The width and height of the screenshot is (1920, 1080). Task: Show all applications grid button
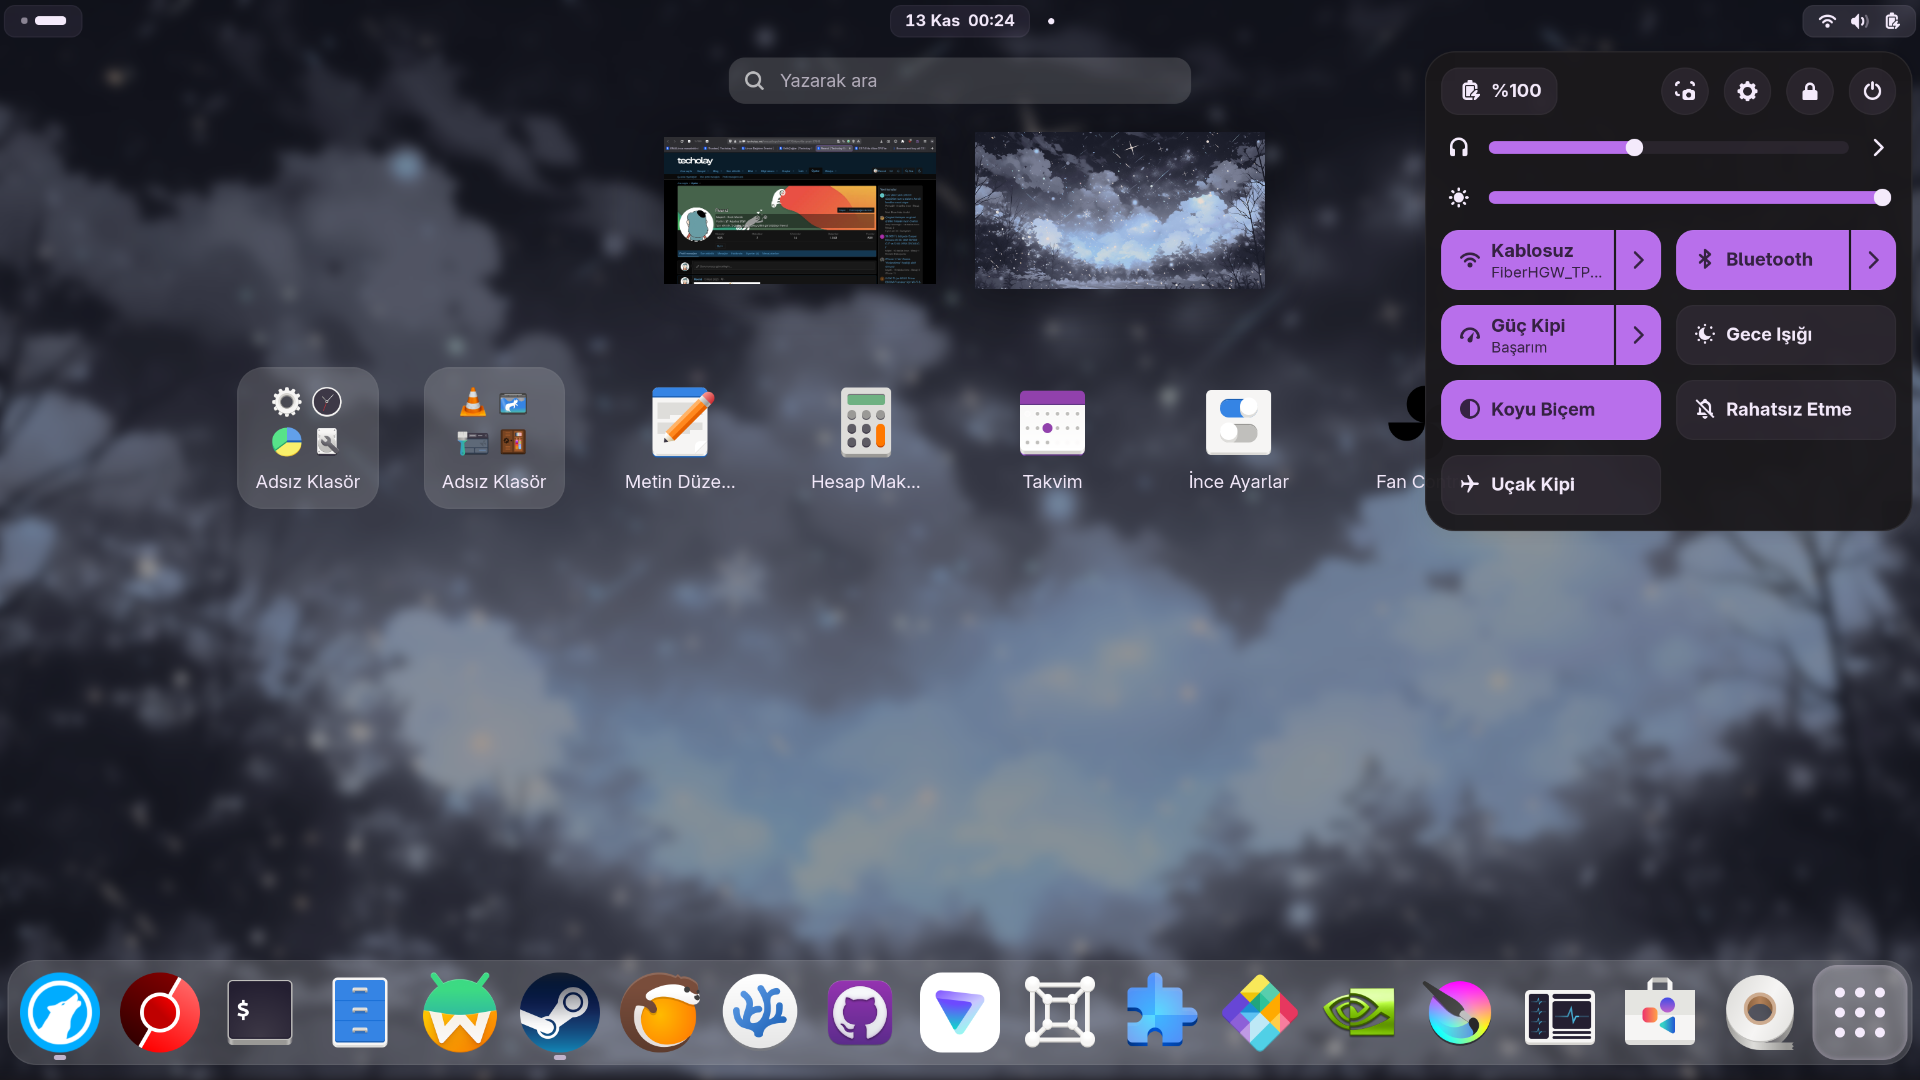1860,1012
